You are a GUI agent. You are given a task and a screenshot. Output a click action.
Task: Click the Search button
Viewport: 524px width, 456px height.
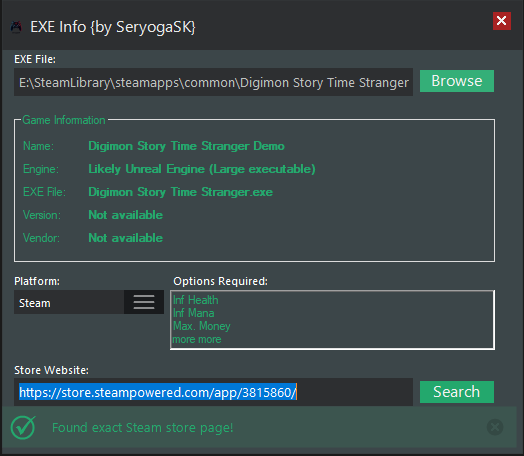pos(456,392)
